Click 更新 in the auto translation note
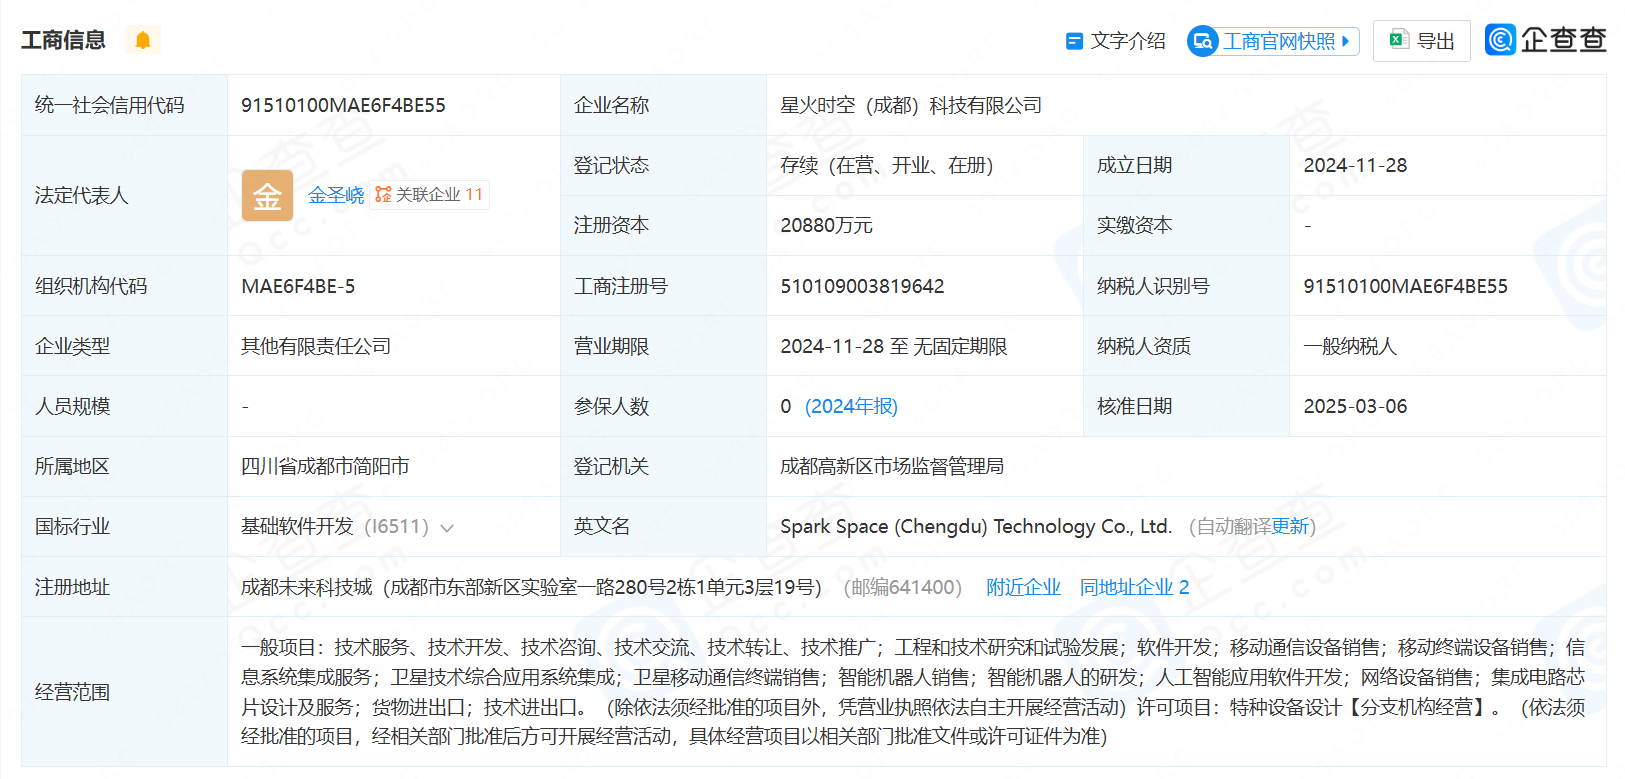 coord(1290,526)
